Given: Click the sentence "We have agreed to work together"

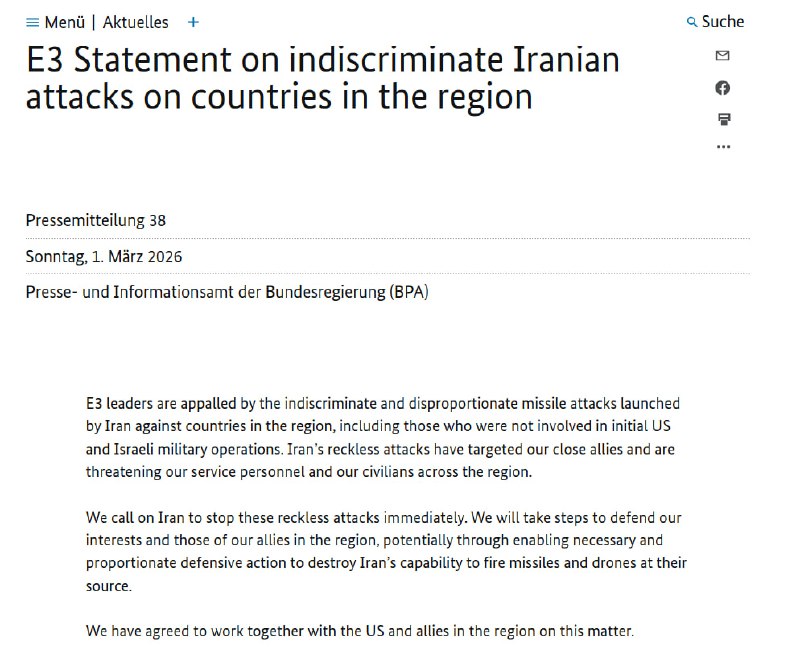Looking at the screenshot, I should click(x=360, y=631).
